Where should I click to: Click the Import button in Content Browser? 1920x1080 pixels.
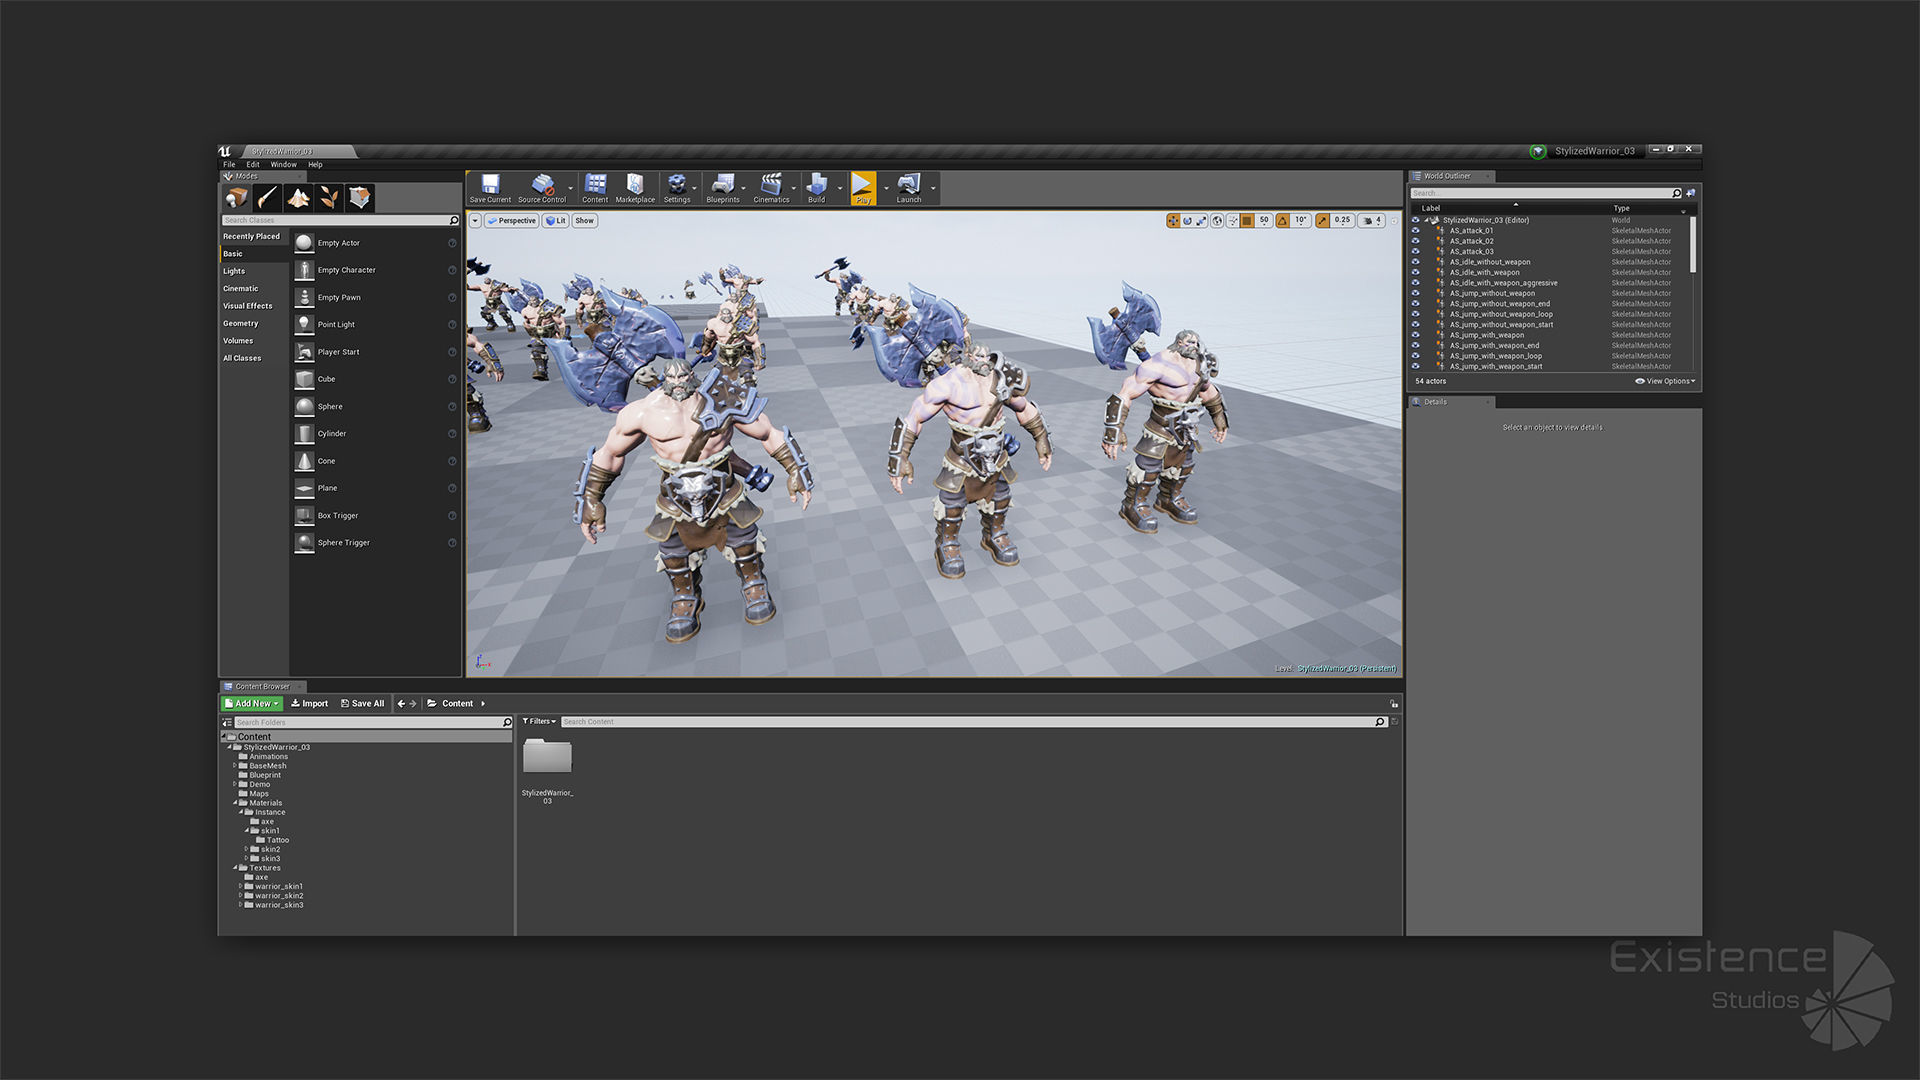pos(309,704)
